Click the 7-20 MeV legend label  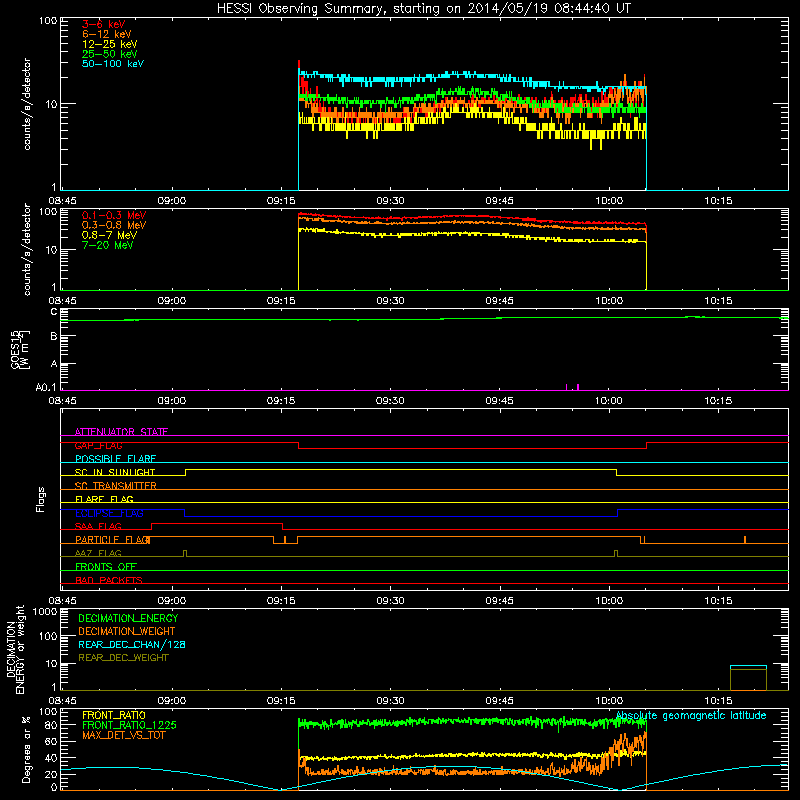click(107, 245)
